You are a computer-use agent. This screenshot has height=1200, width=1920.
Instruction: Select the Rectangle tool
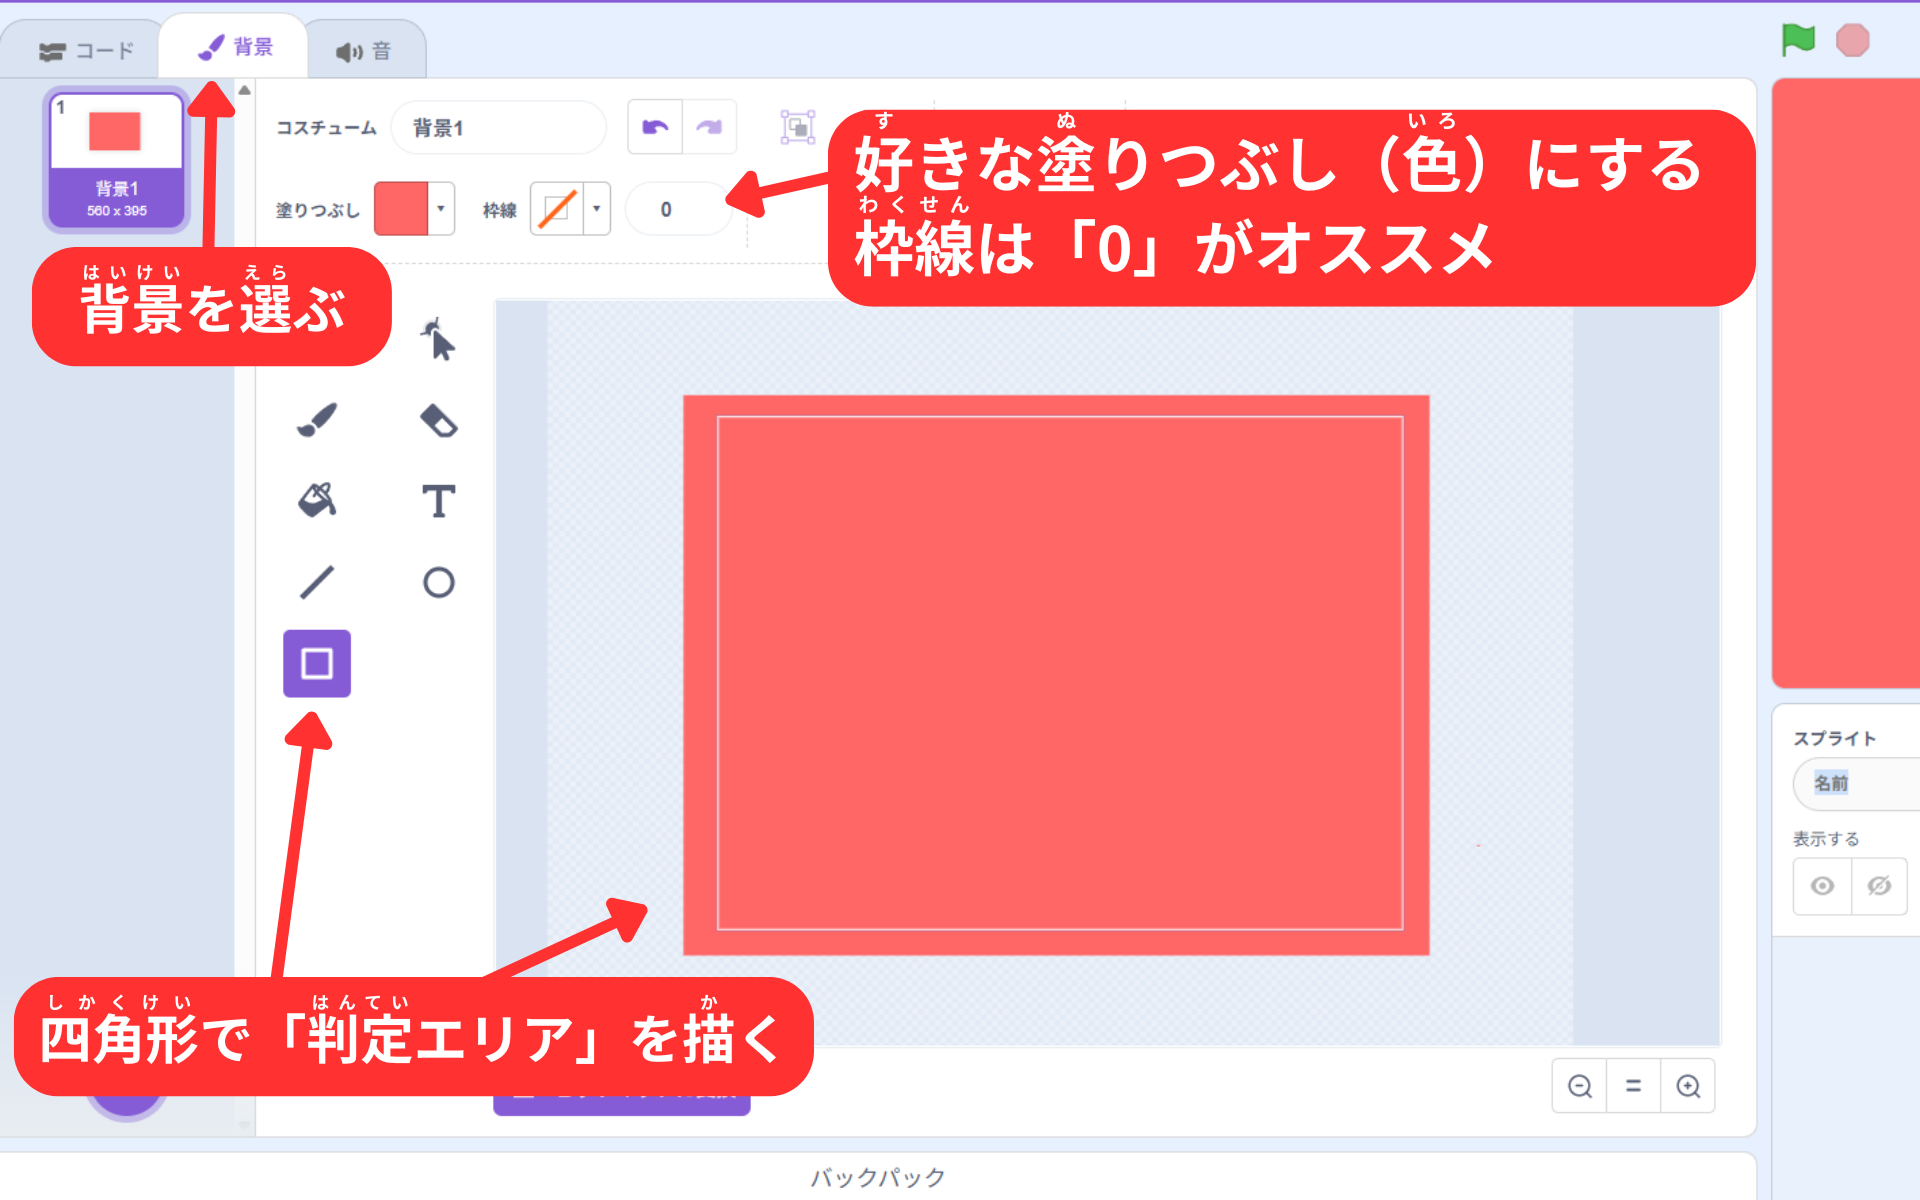click(317, 663)
